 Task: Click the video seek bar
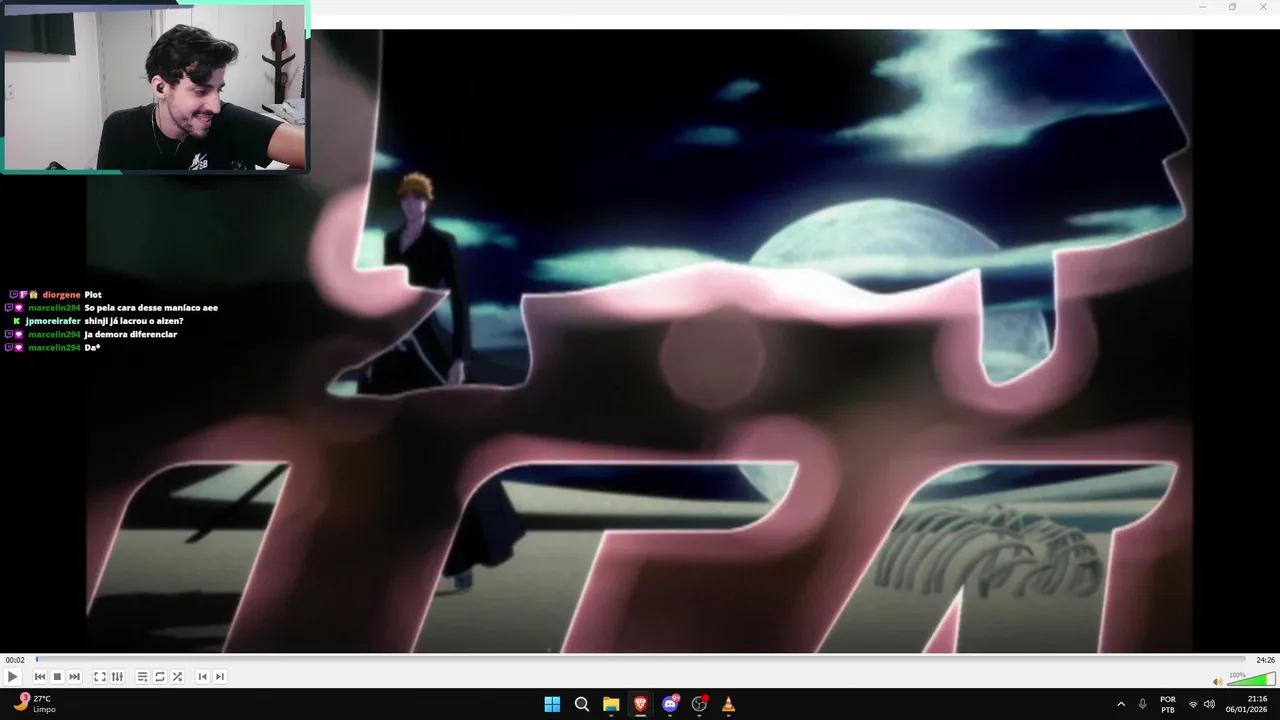[640, 660]
